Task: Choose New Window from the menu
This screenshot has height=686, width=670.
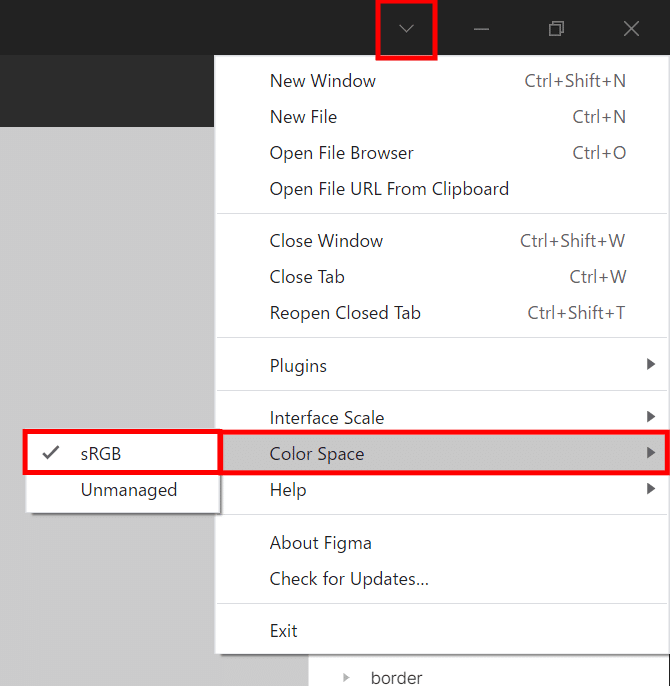Action: (322, 81)
